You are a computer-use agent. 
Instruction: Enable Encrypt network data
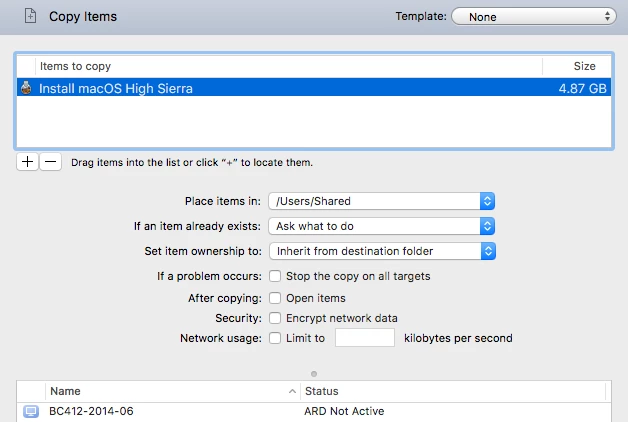[x=275, y=318]
